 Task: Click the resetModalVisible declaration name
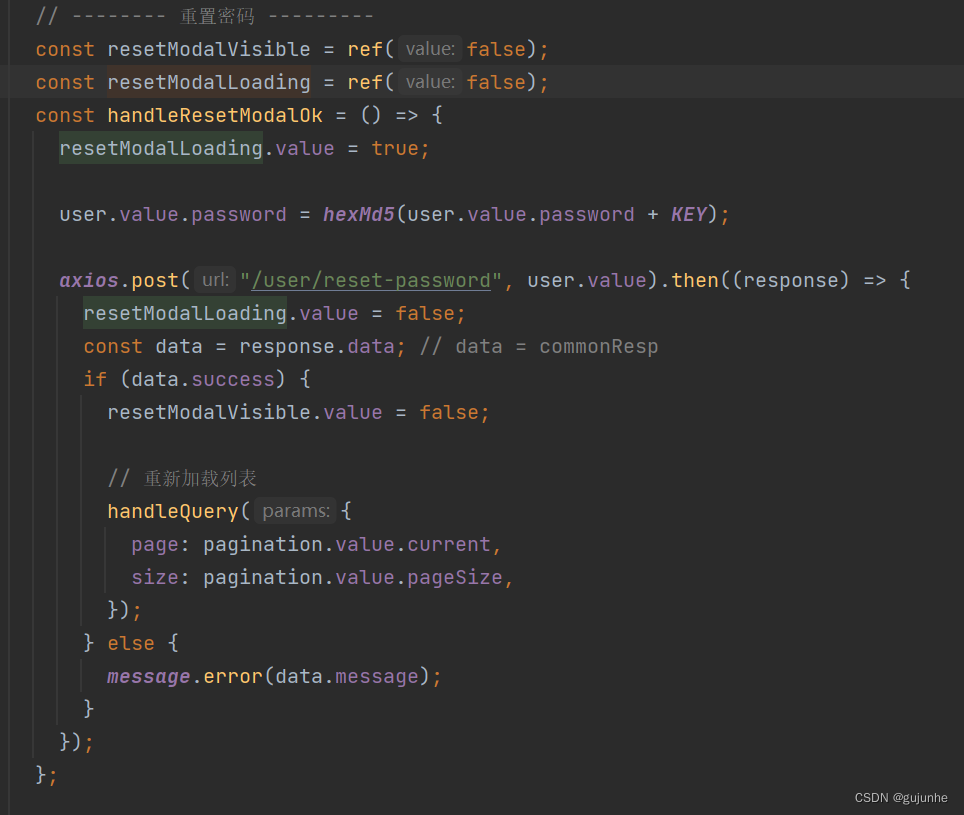(209, 49)
